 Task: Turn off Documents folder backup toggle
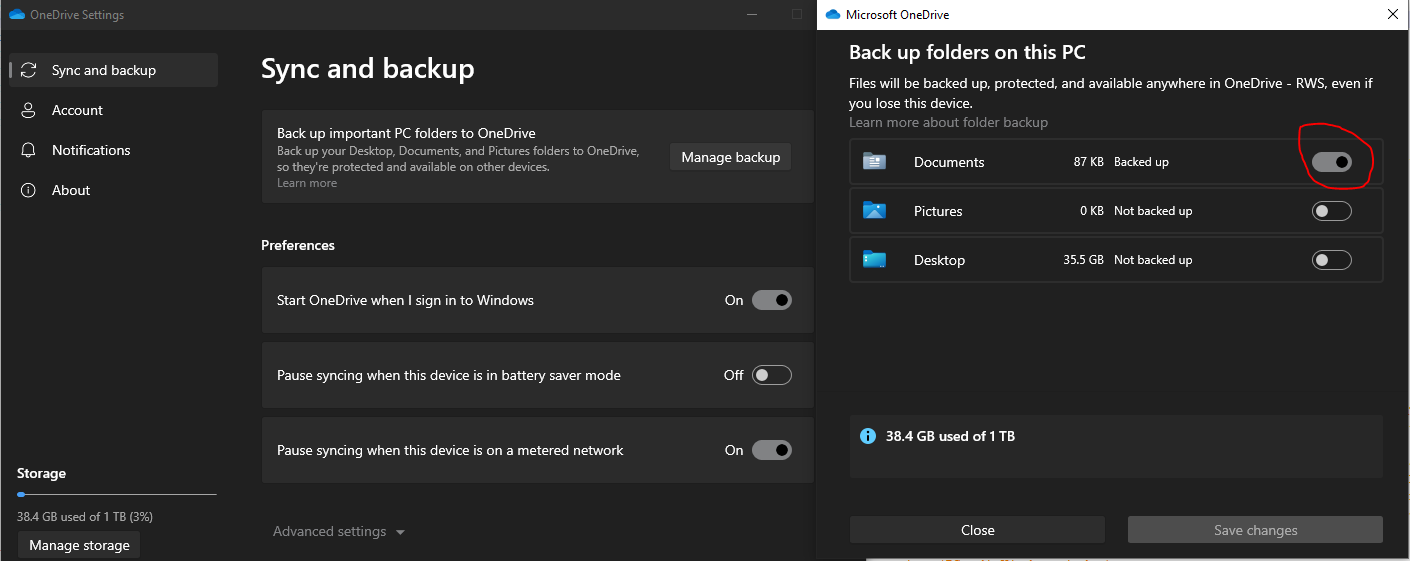coord(1332,162)
